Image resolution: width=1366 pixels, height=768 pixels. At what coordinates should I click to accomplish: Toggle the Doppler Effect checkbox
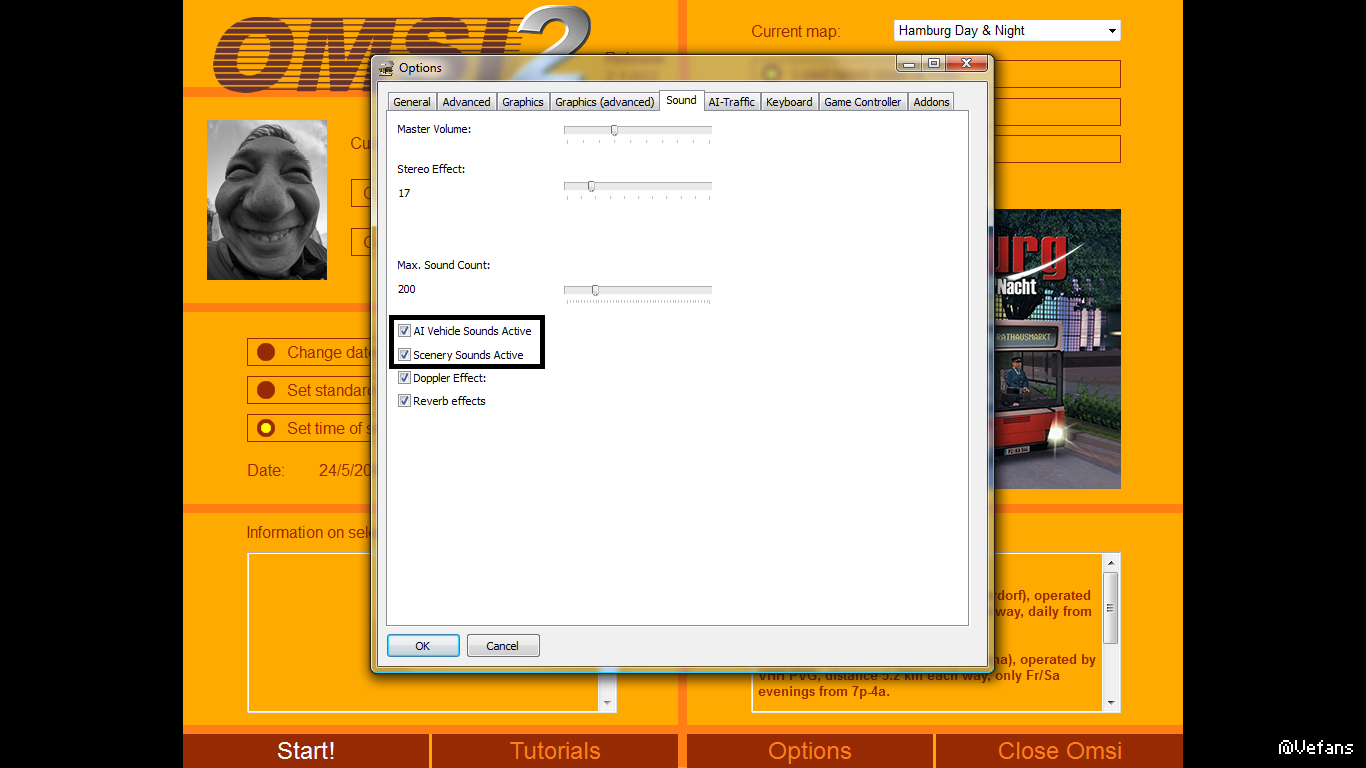[x=404, y=378]
